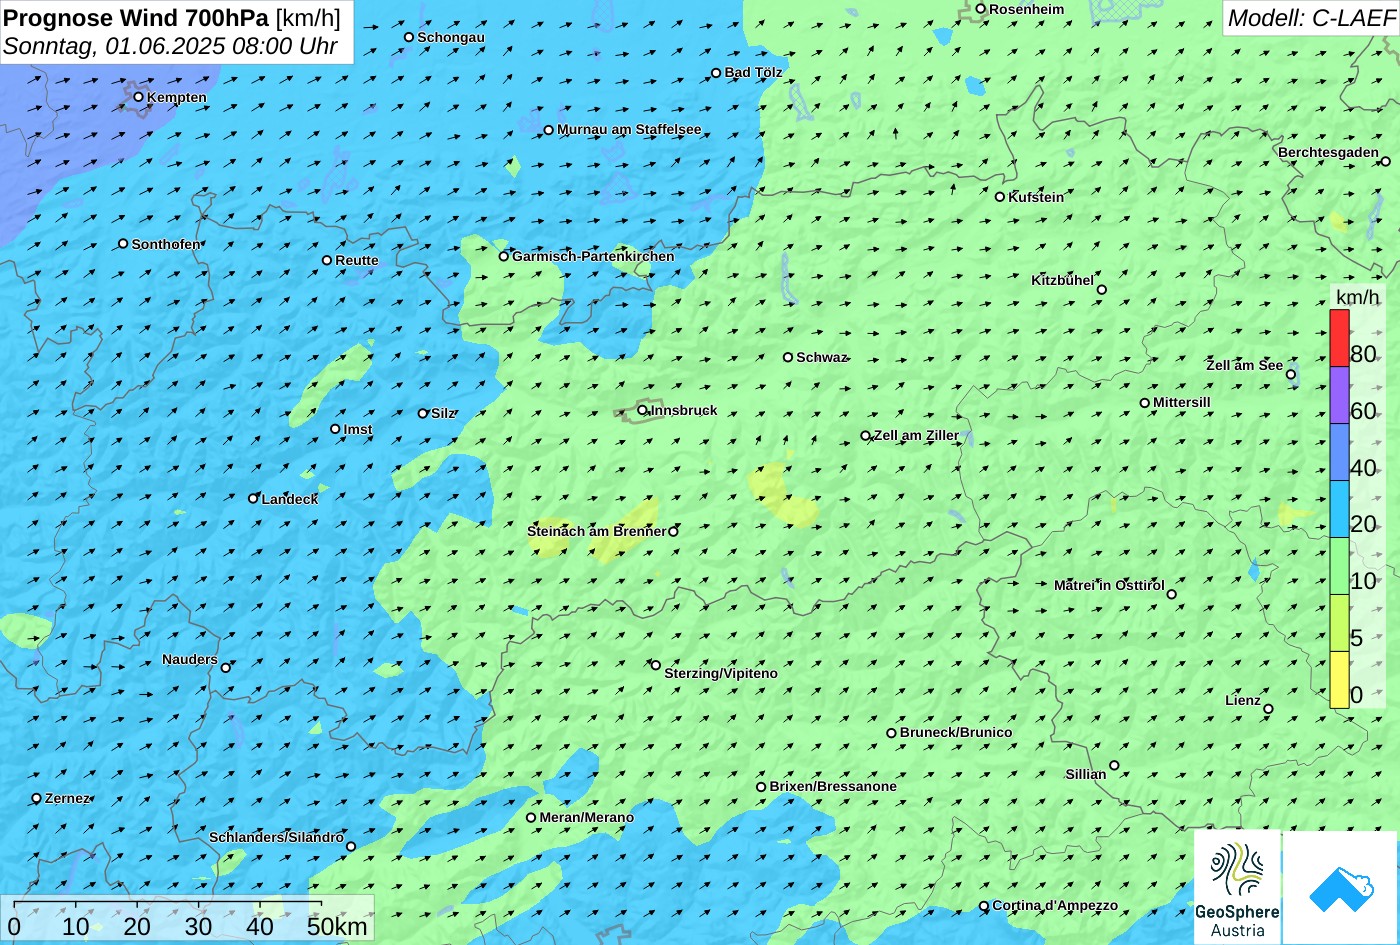Click the "Mittersill" town label
The height and width of the screenshot is (945, 1400).
click(1182, 403)
